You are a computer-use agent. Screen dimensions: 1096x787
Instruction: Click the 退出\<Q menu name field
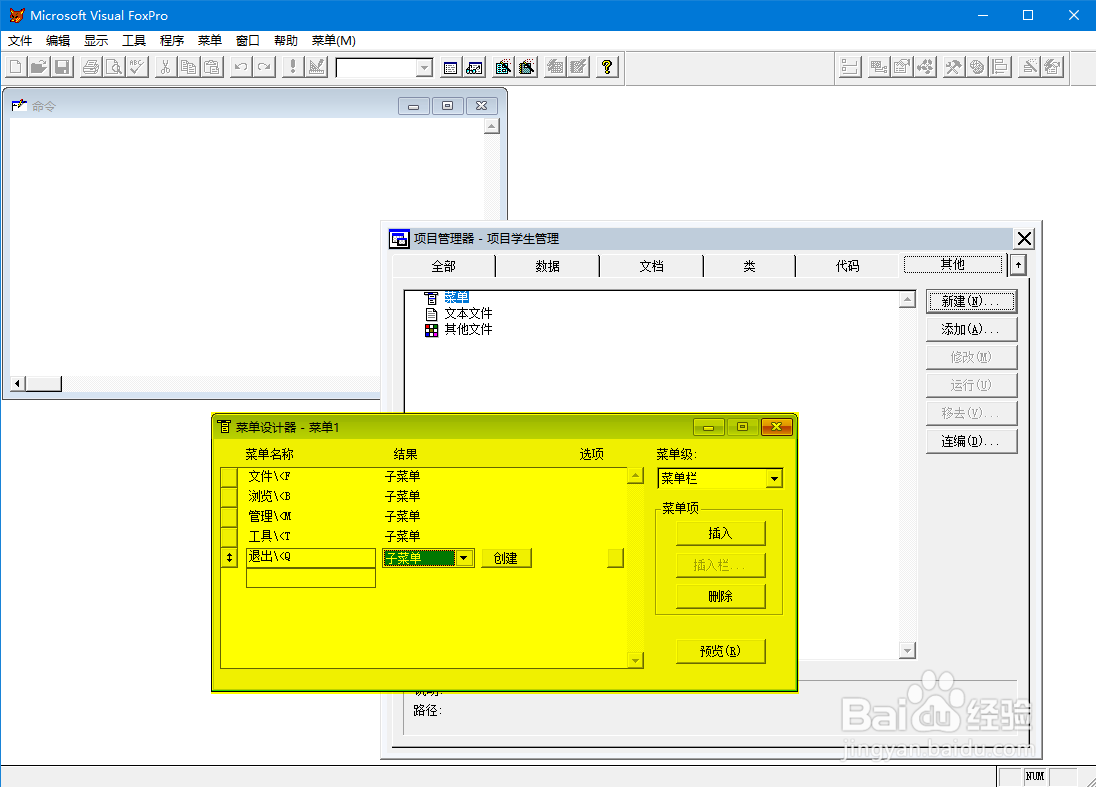click(311, 557)
